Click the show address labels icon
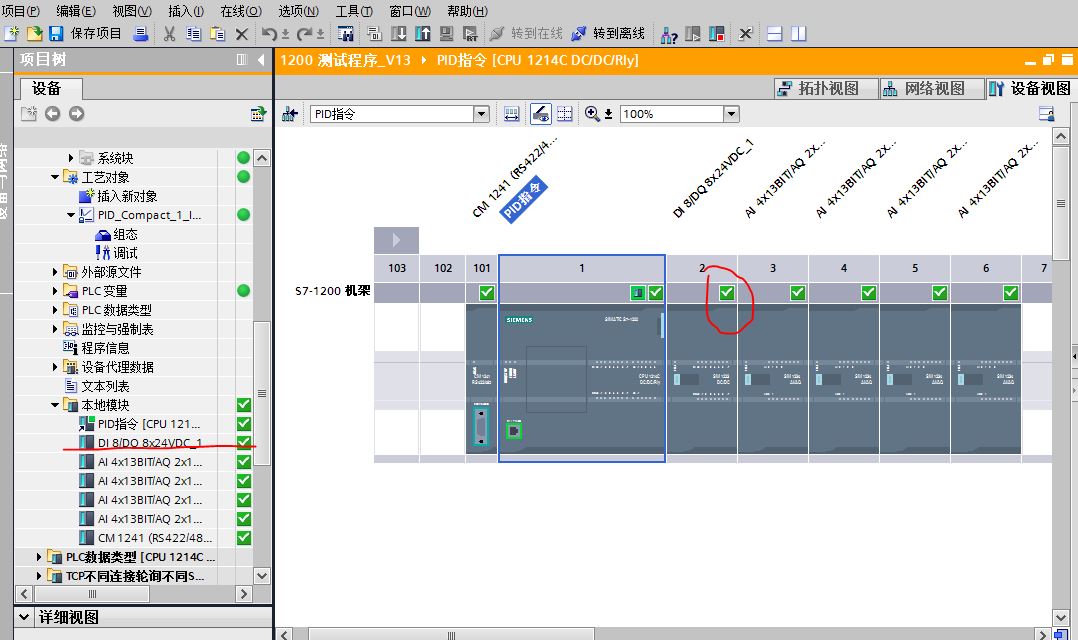 pos(512,114)
